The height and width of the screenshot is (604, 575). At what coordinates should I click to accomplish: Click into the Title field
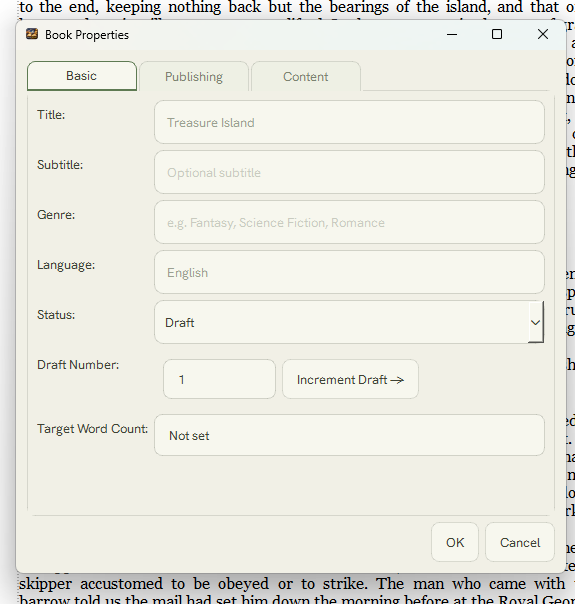pos(349,122)
